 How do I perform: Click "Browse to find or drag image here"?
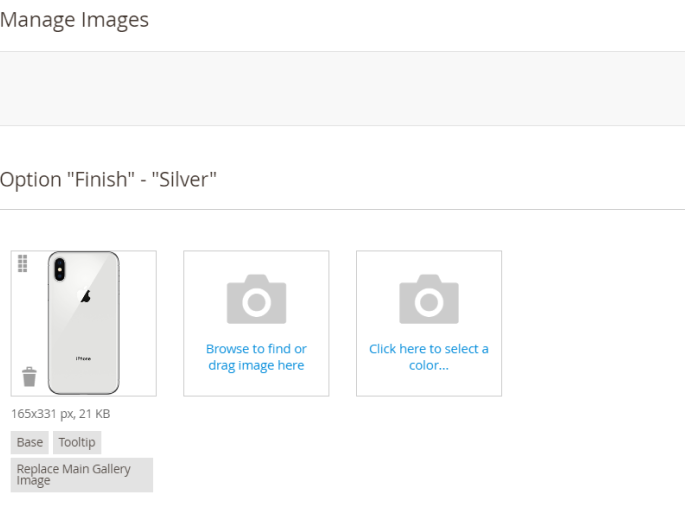tap(256, 357)
